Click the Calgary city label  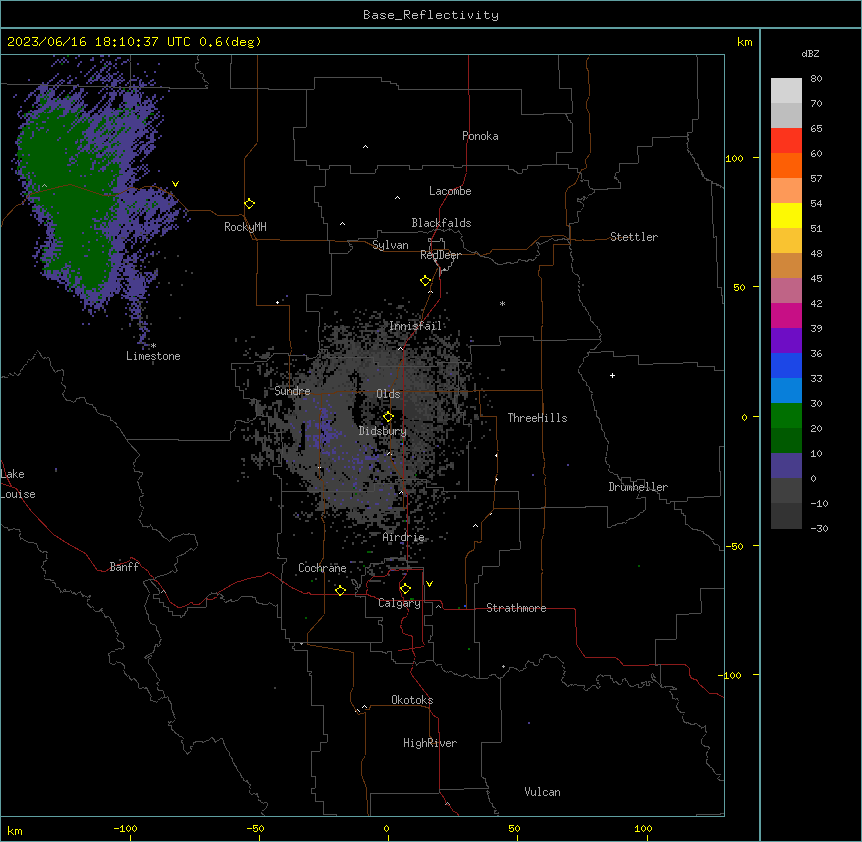point(399,603)
